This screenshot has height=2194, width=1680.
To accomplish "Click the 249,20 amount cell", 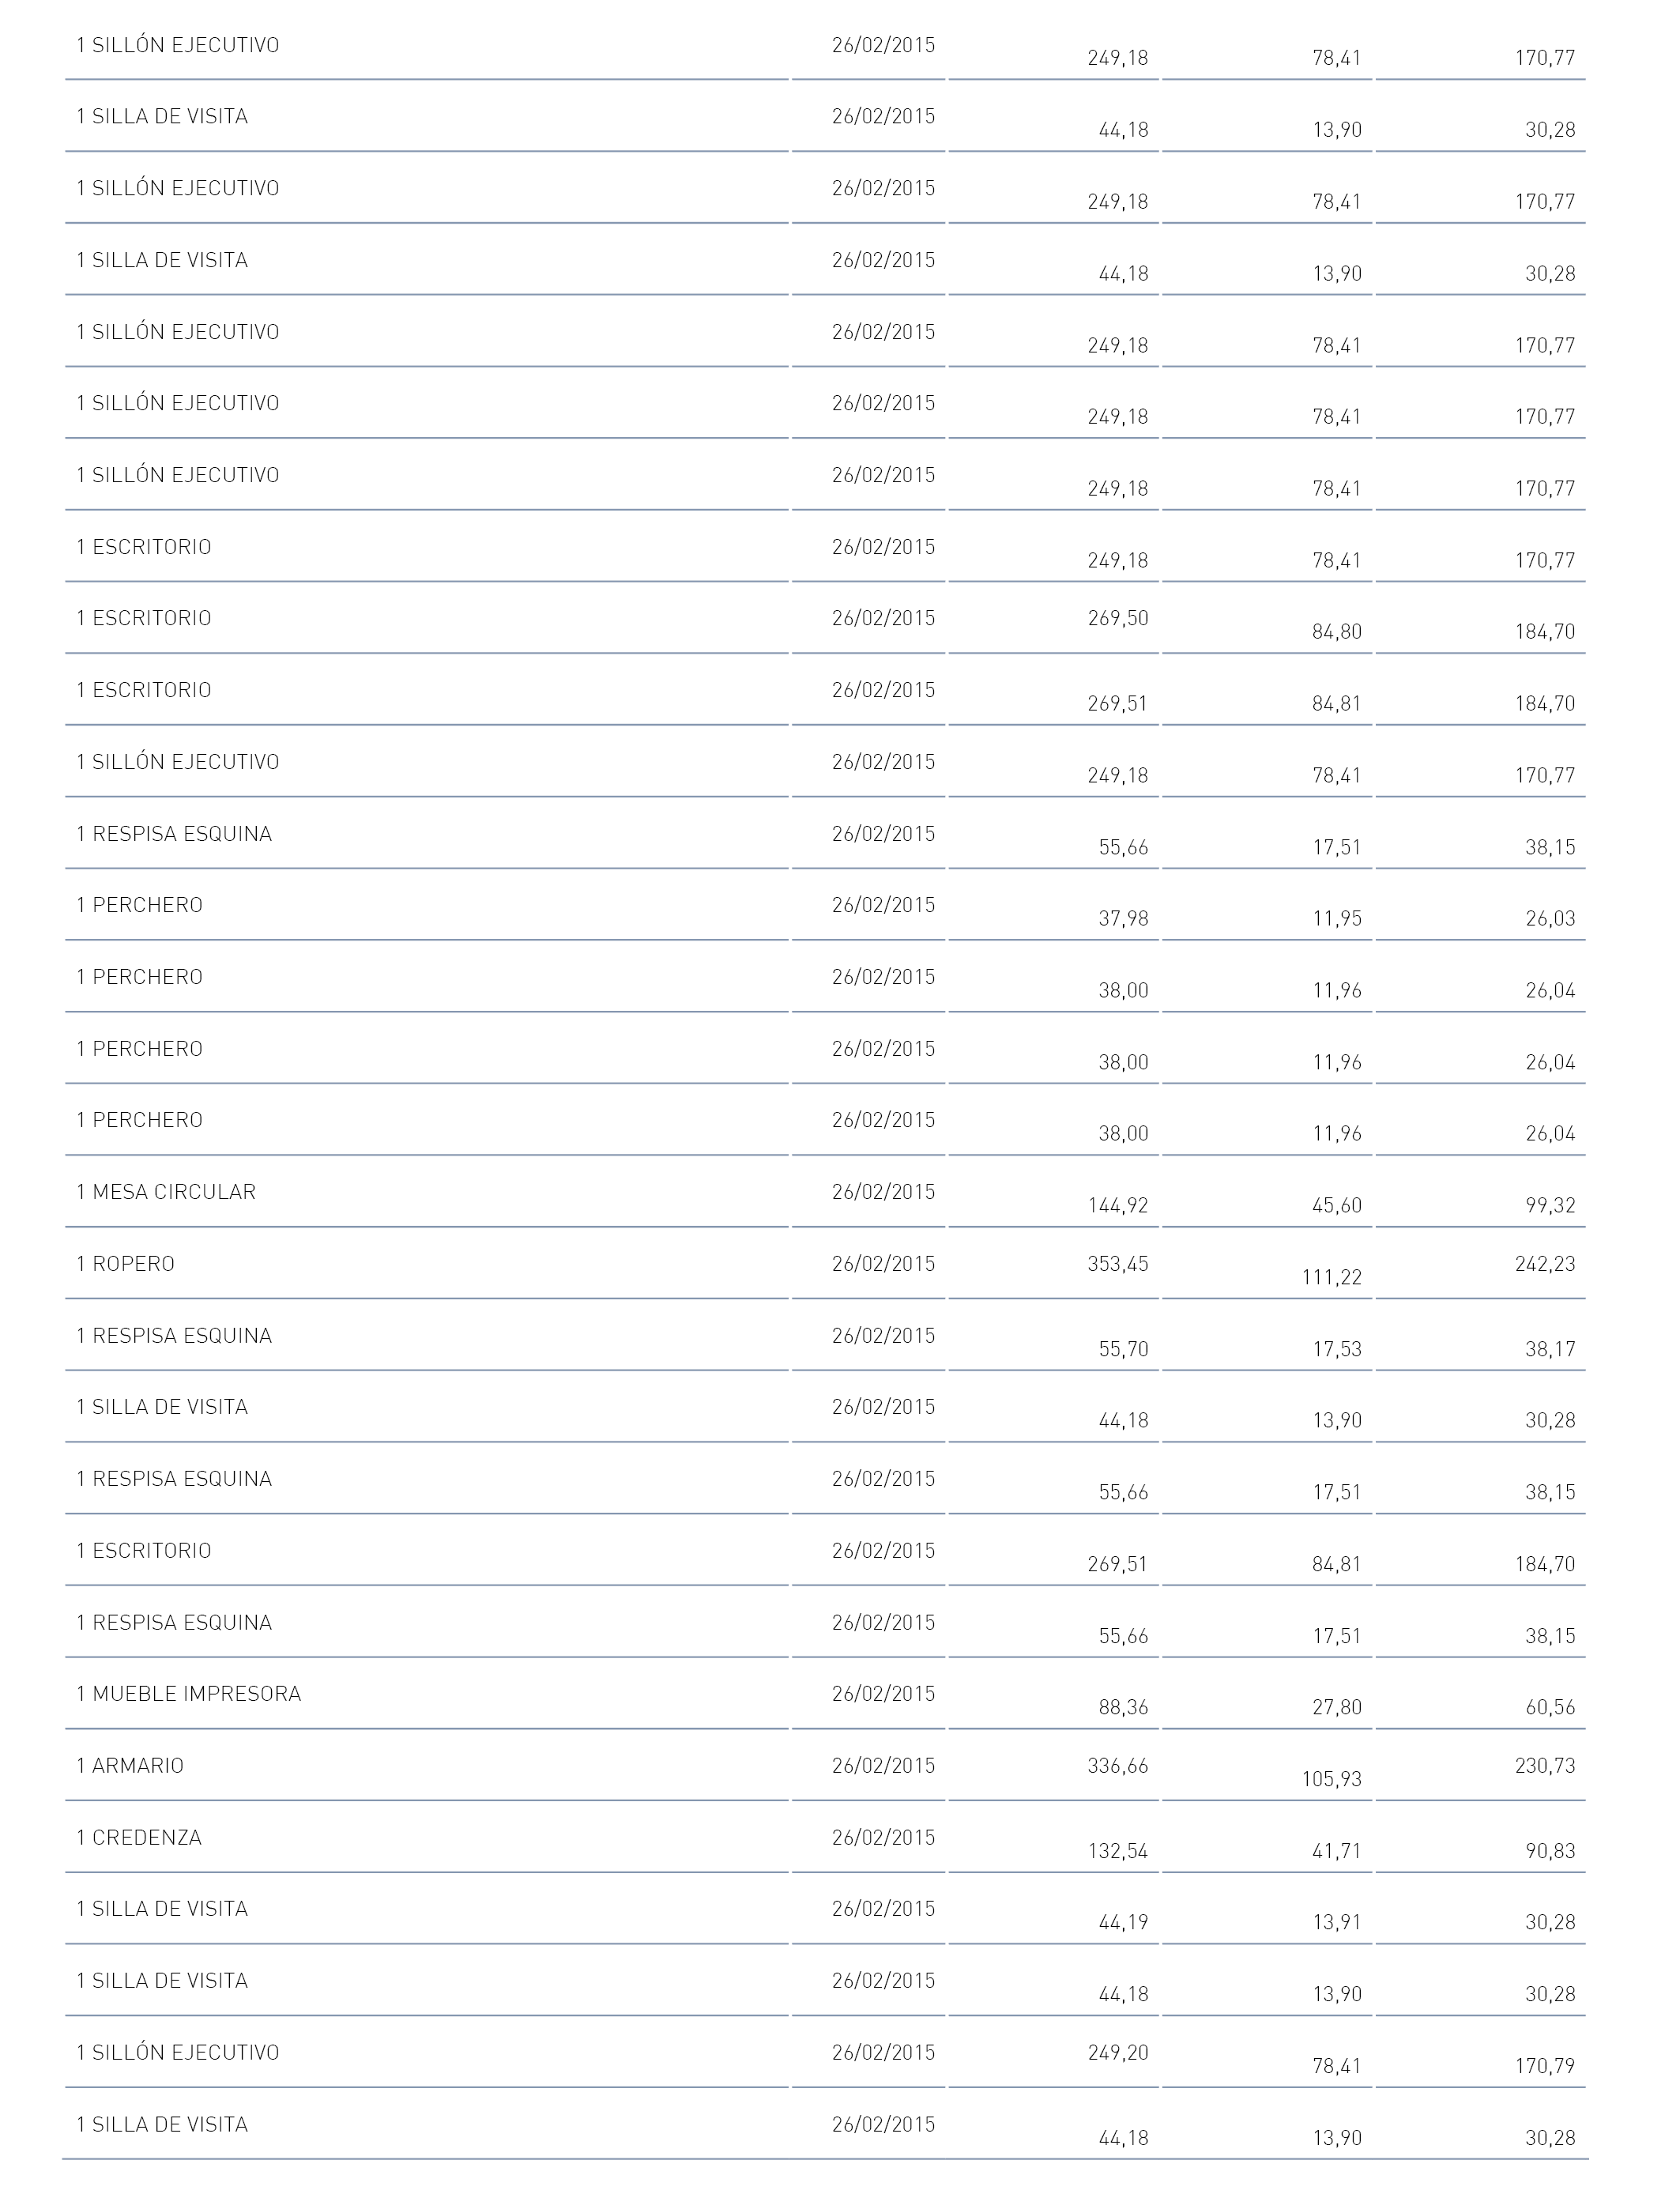I will click(x=1118, y=2053).
